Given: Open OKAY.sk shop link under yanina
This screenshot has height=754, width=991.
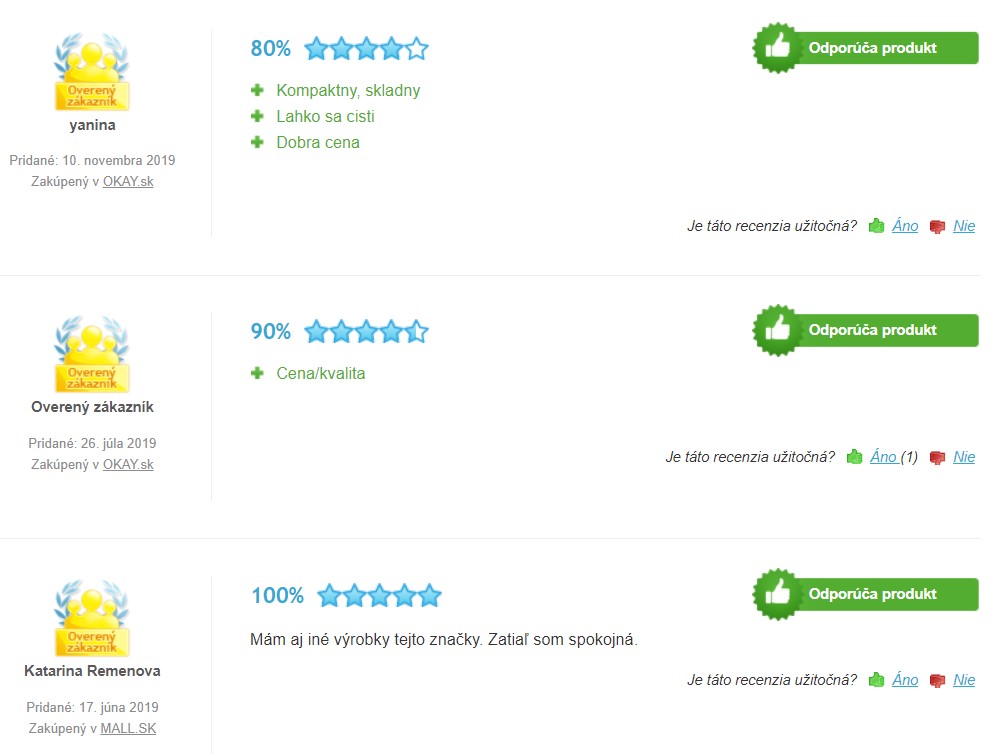Looking at the screenshot, I should (128, 181).
